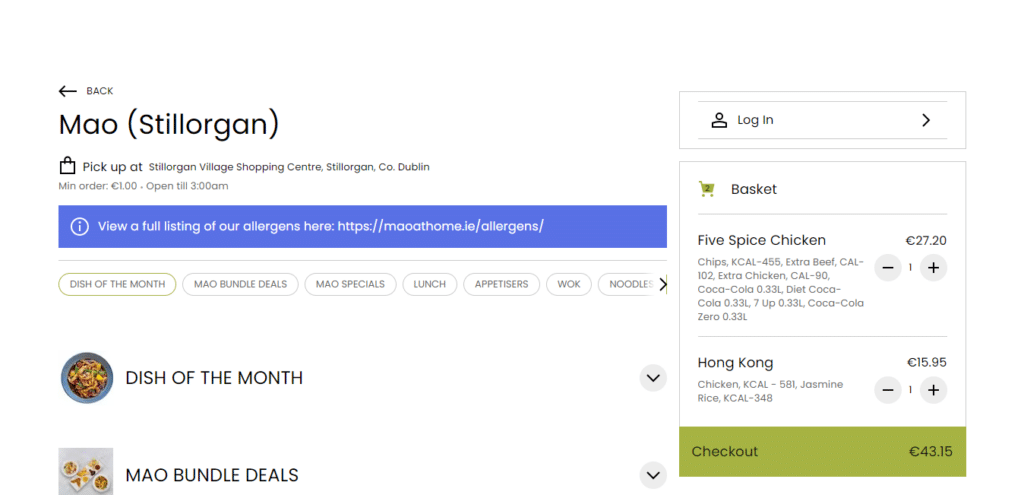Click the DISH OF THE MONTH section heading

[x=214, y=378]
